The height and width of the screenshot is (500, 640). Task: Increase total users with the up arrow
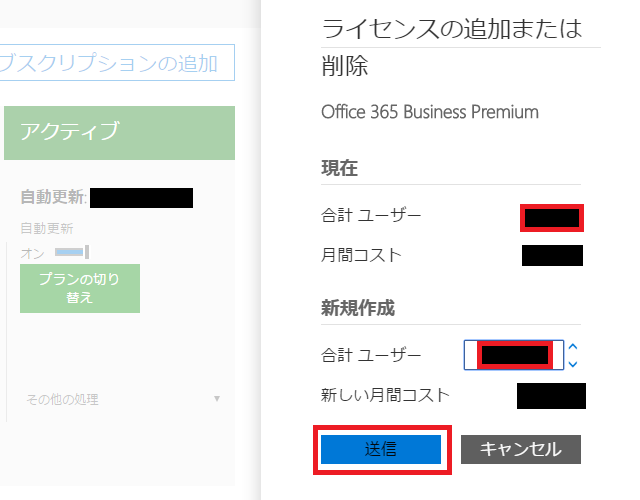point(573,347)
